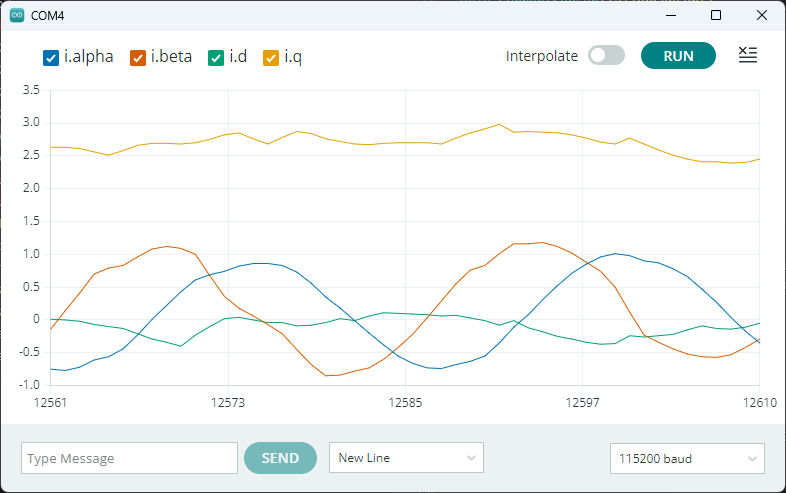Maximize the COM4 plotter window
Viewport: 786px width, 493px height.
(716, 15)
